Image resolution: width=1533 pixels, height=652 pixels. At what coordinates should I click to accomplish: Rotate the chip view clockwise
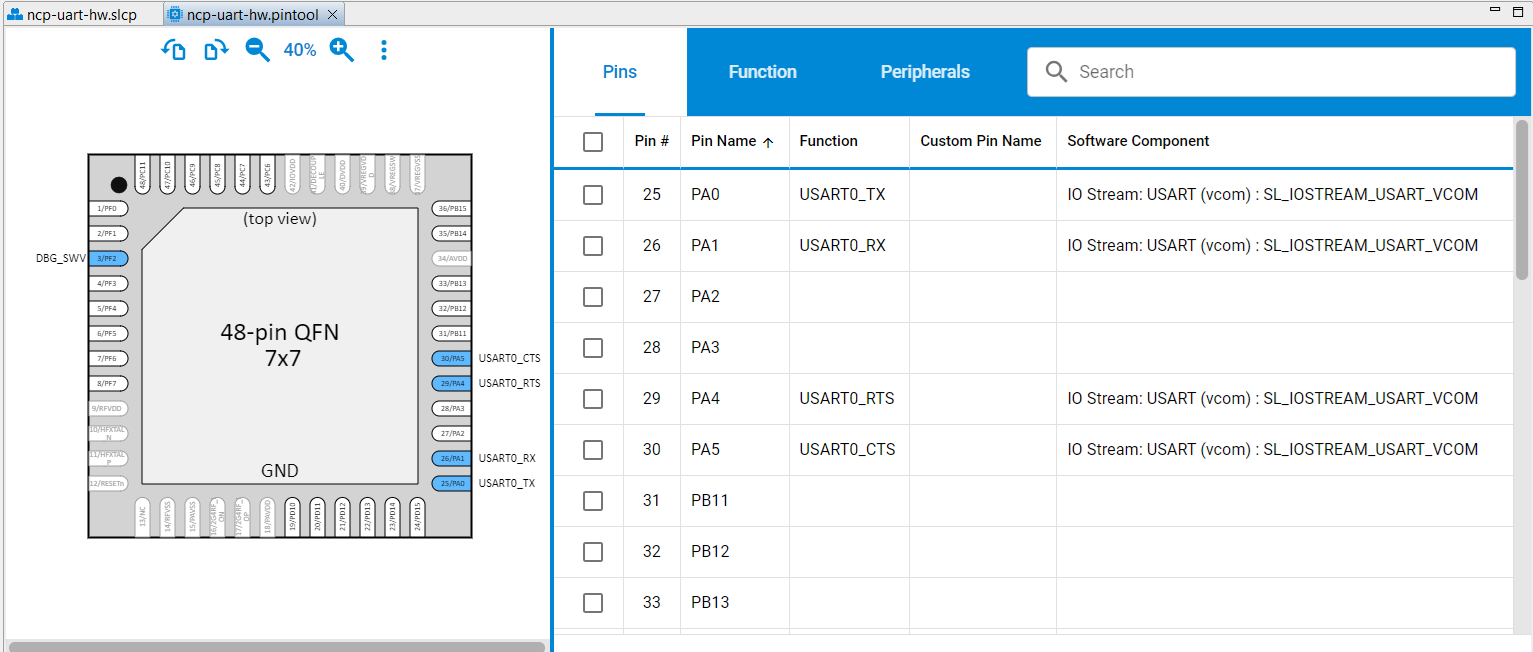(x=216, y=51)
